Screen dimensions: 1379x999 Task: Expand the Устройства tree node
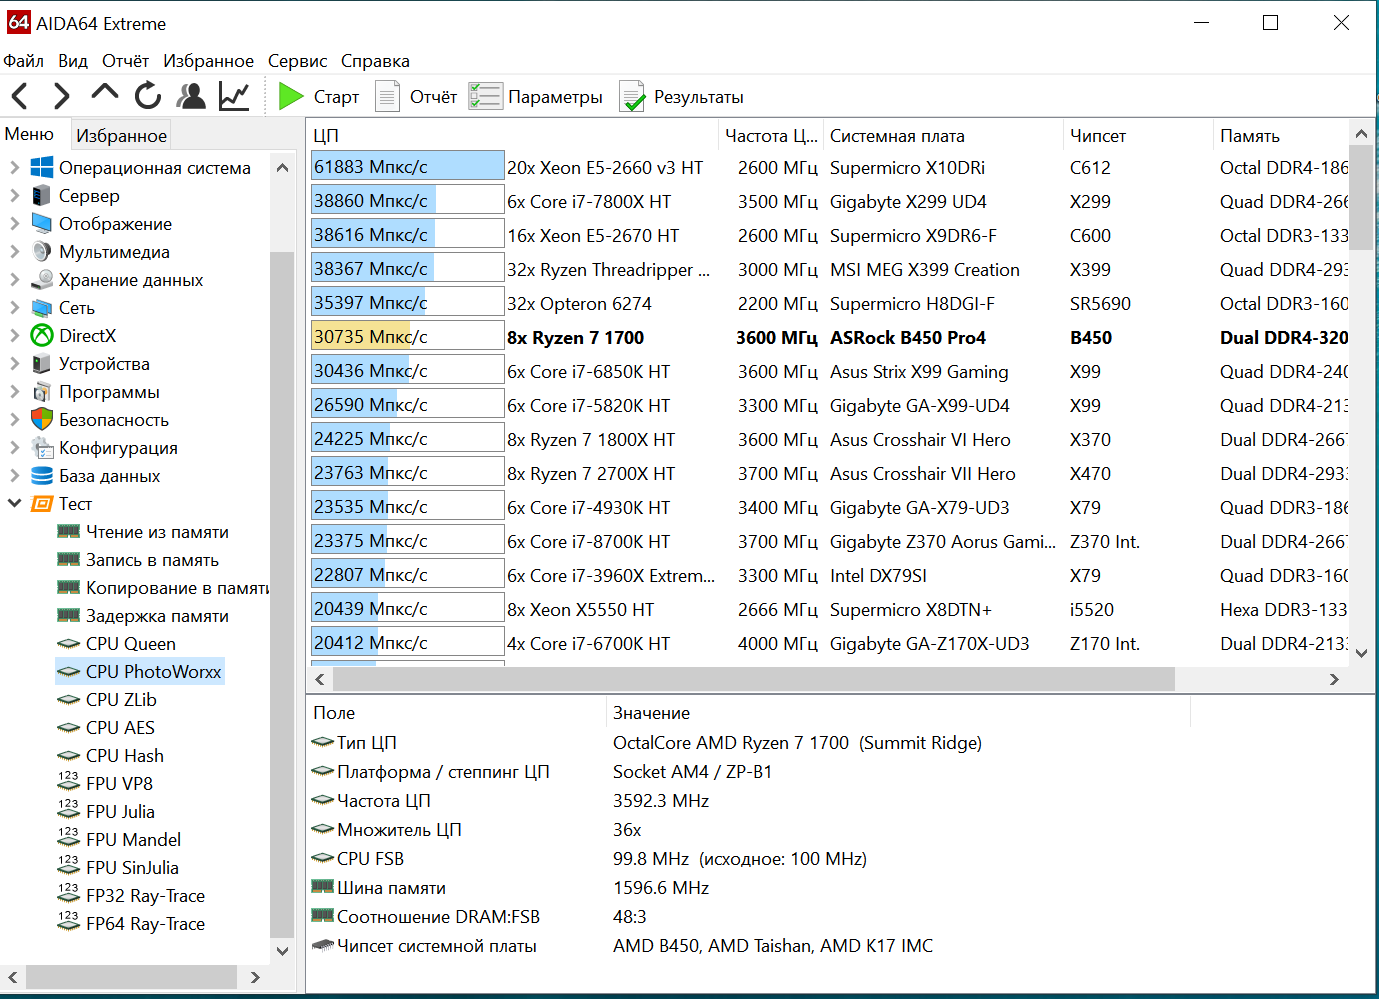[x=14, y=363]
